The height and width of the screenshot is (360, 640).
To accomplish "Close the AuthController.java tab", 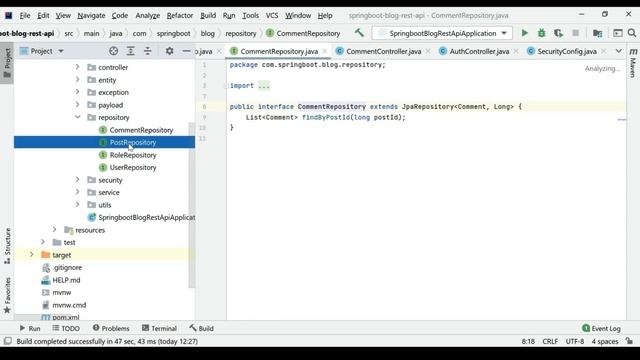I will [x=516, y=51].
